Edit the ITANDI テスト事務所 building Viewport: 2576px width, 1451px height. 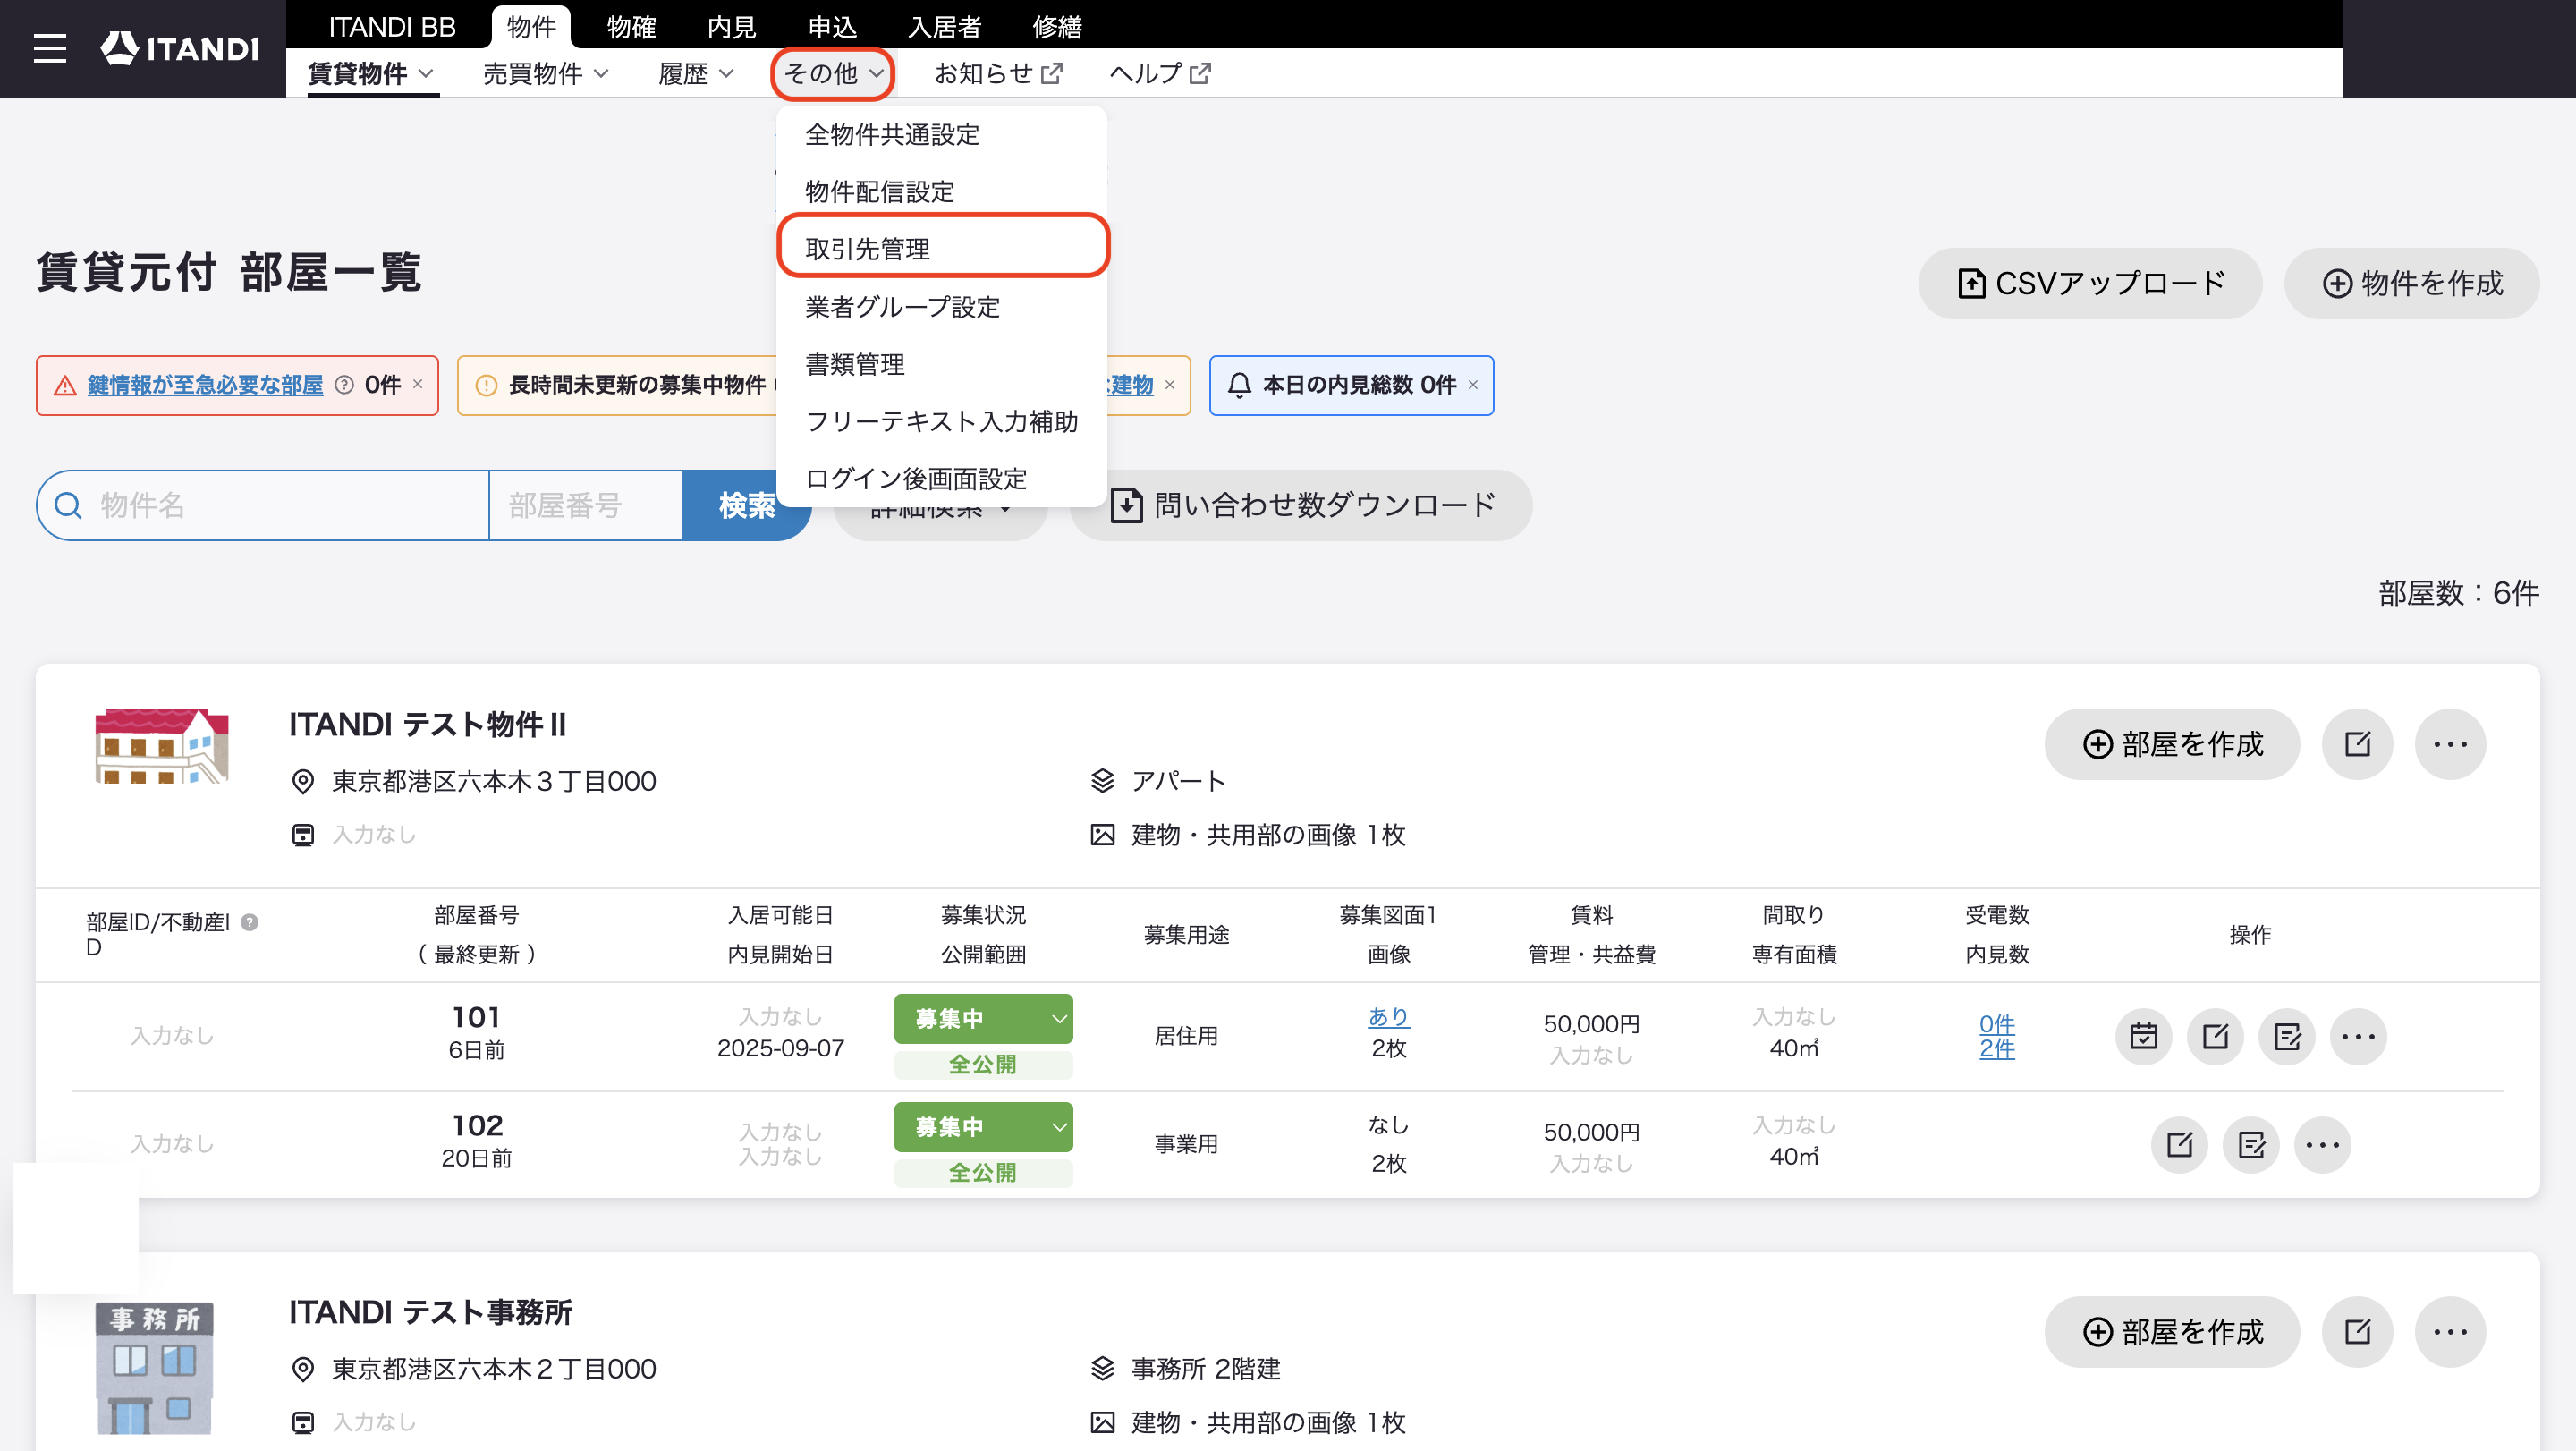2357,1332
